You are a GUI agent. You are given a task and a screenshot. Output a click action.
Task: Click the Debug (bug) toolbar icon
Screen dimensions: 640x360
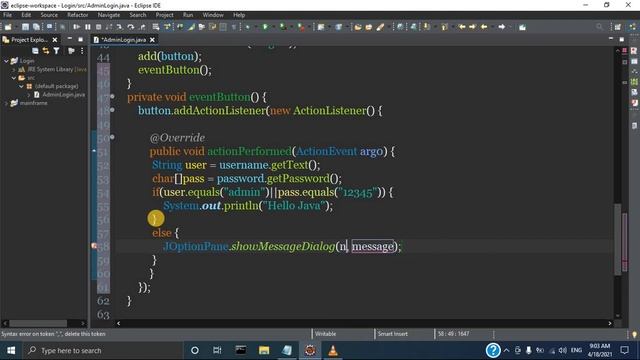click(247, 27)
